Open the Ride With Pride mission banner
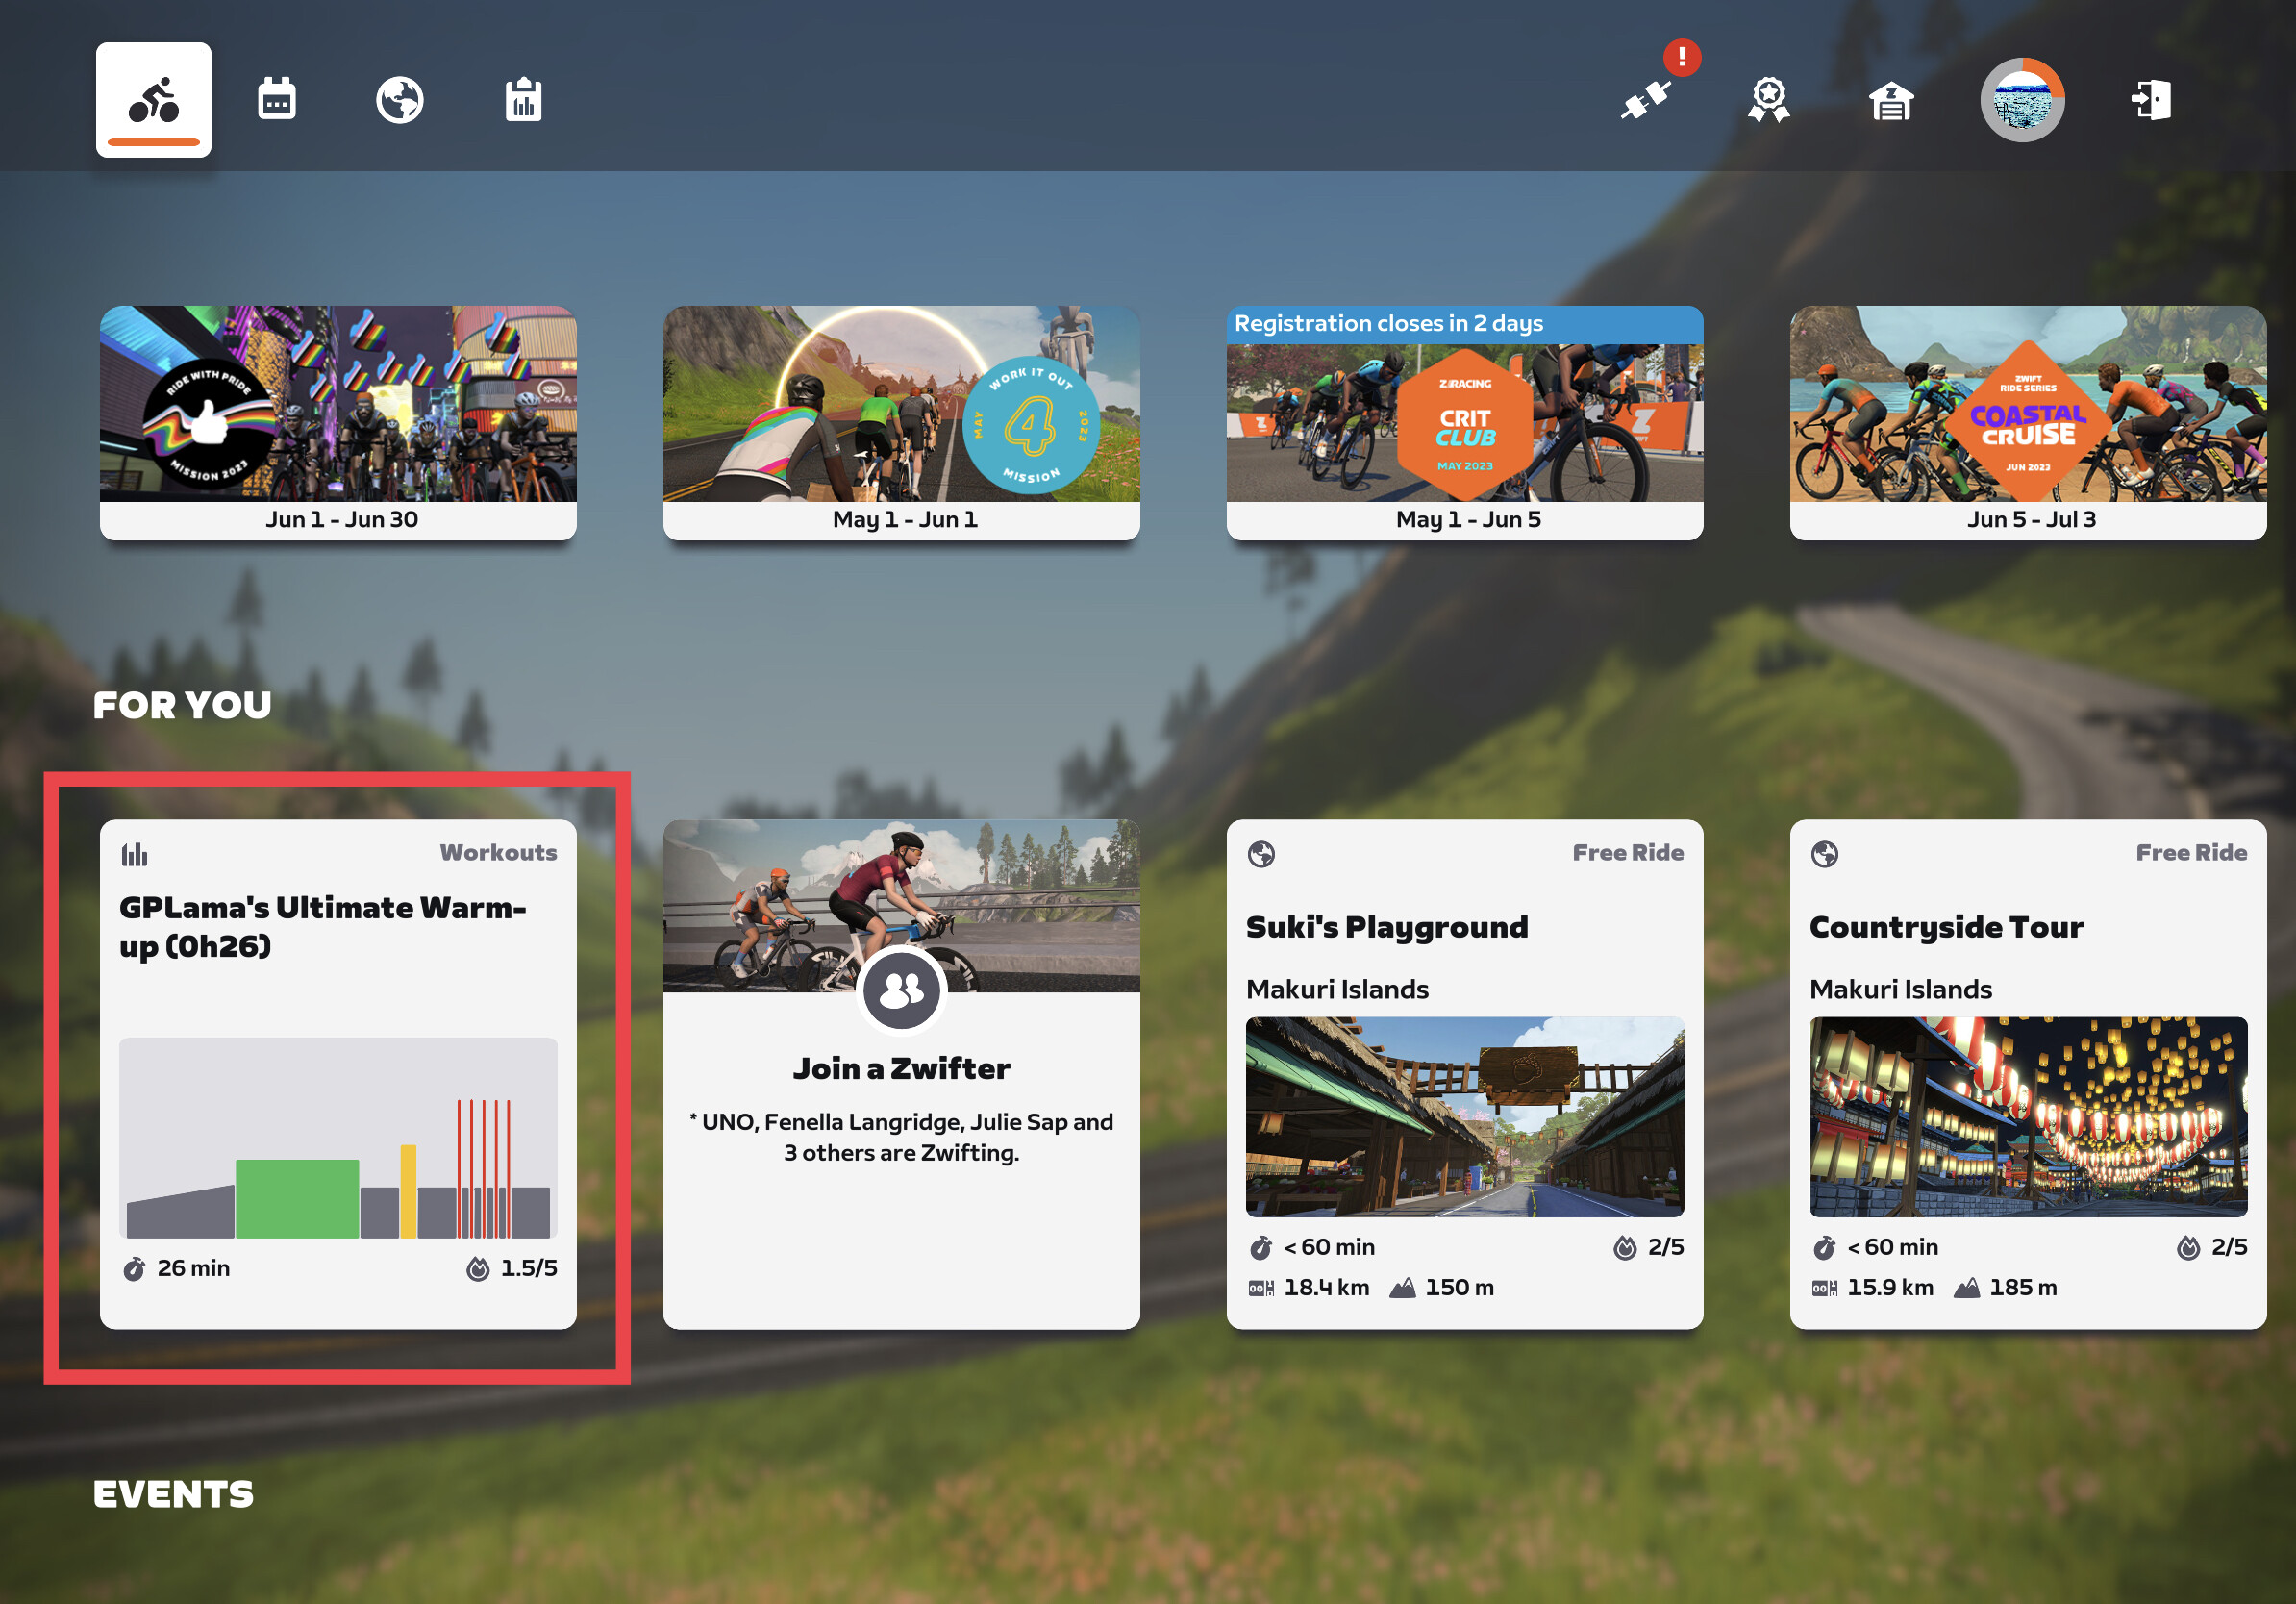Screen dimensions: 2296x1604 pos(338,421)
